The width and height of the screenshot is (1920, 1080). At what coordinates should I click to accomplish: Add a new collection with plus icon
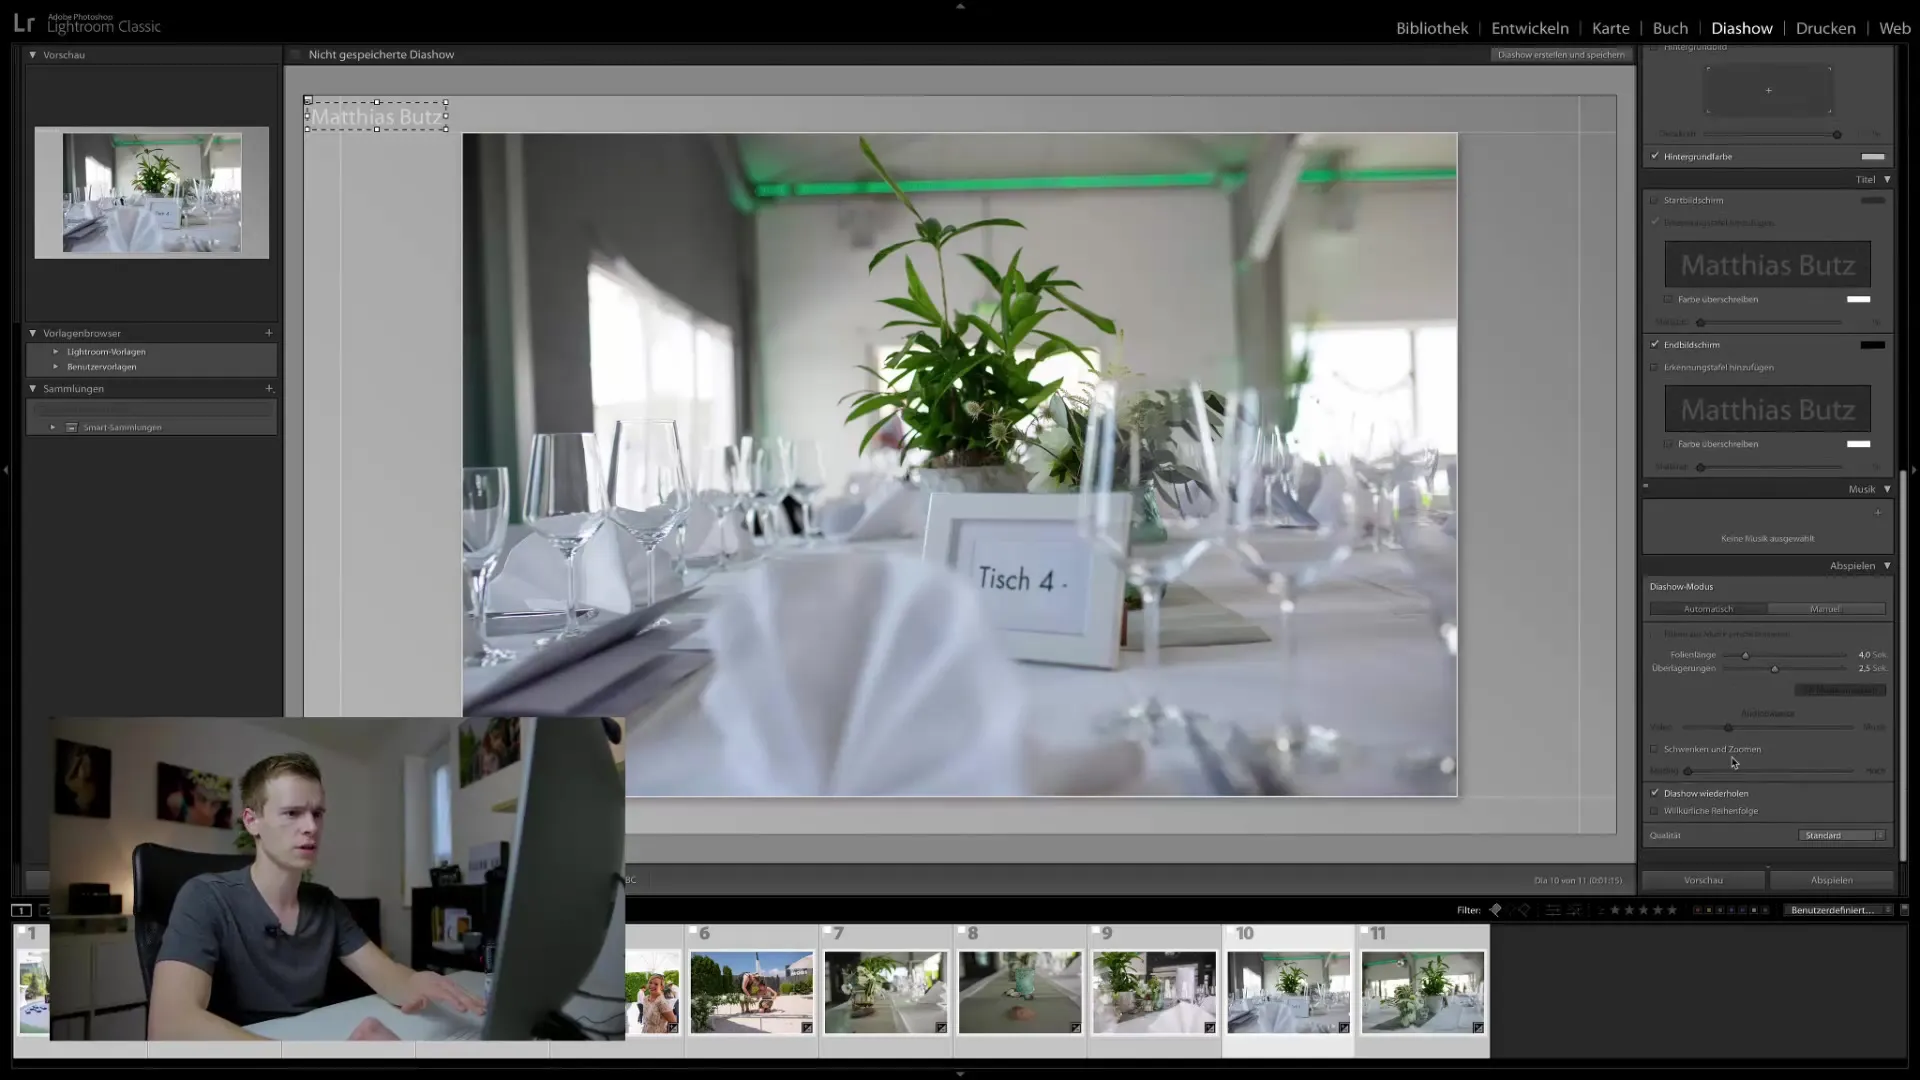tap(268, 388)
